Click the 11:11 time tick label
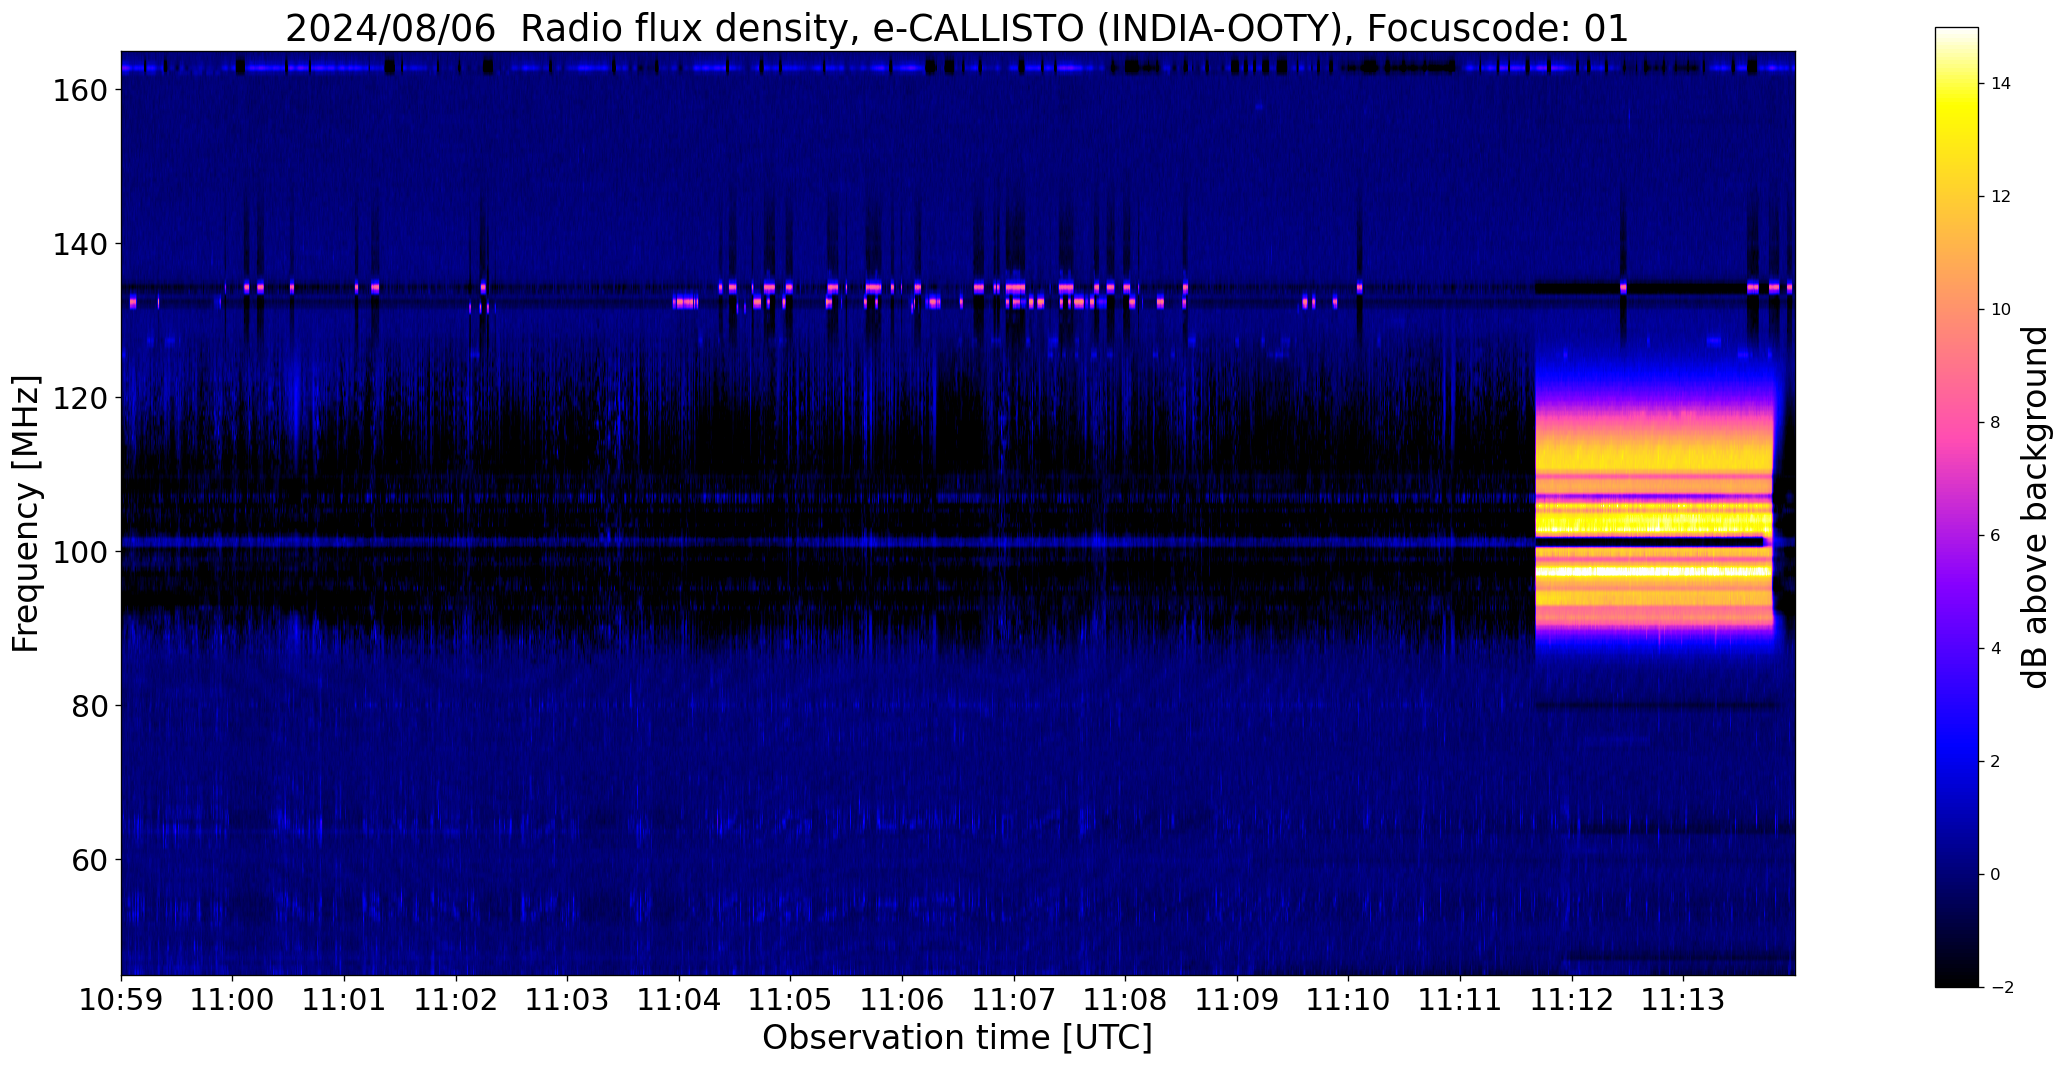Viewport: 2066px width, 1067px height. pos(1461,1000)
